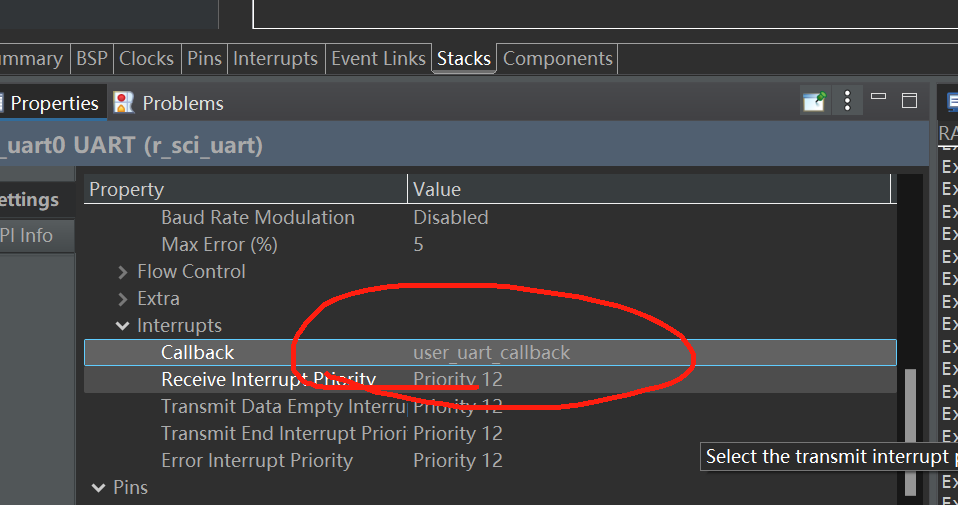Activate the Properties view tab
Image resolution: width=958 pixels, height=505 pixels.
pyautogui.click(x=54, y=103)
